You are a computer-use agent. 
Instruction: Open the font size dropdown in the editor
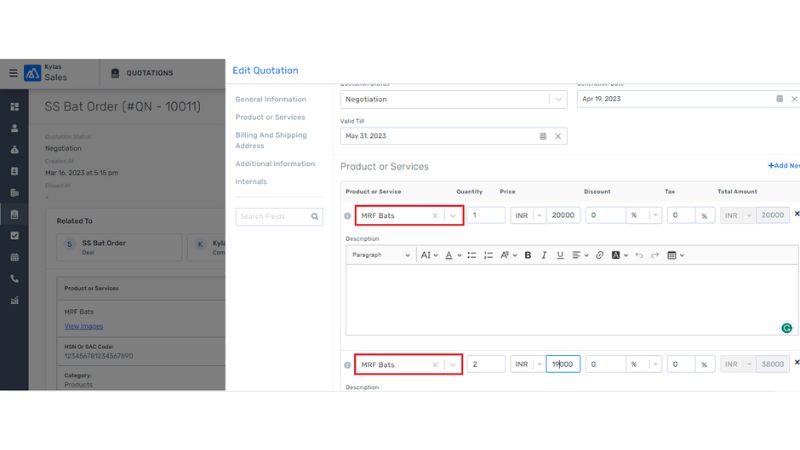pos(429,255)
